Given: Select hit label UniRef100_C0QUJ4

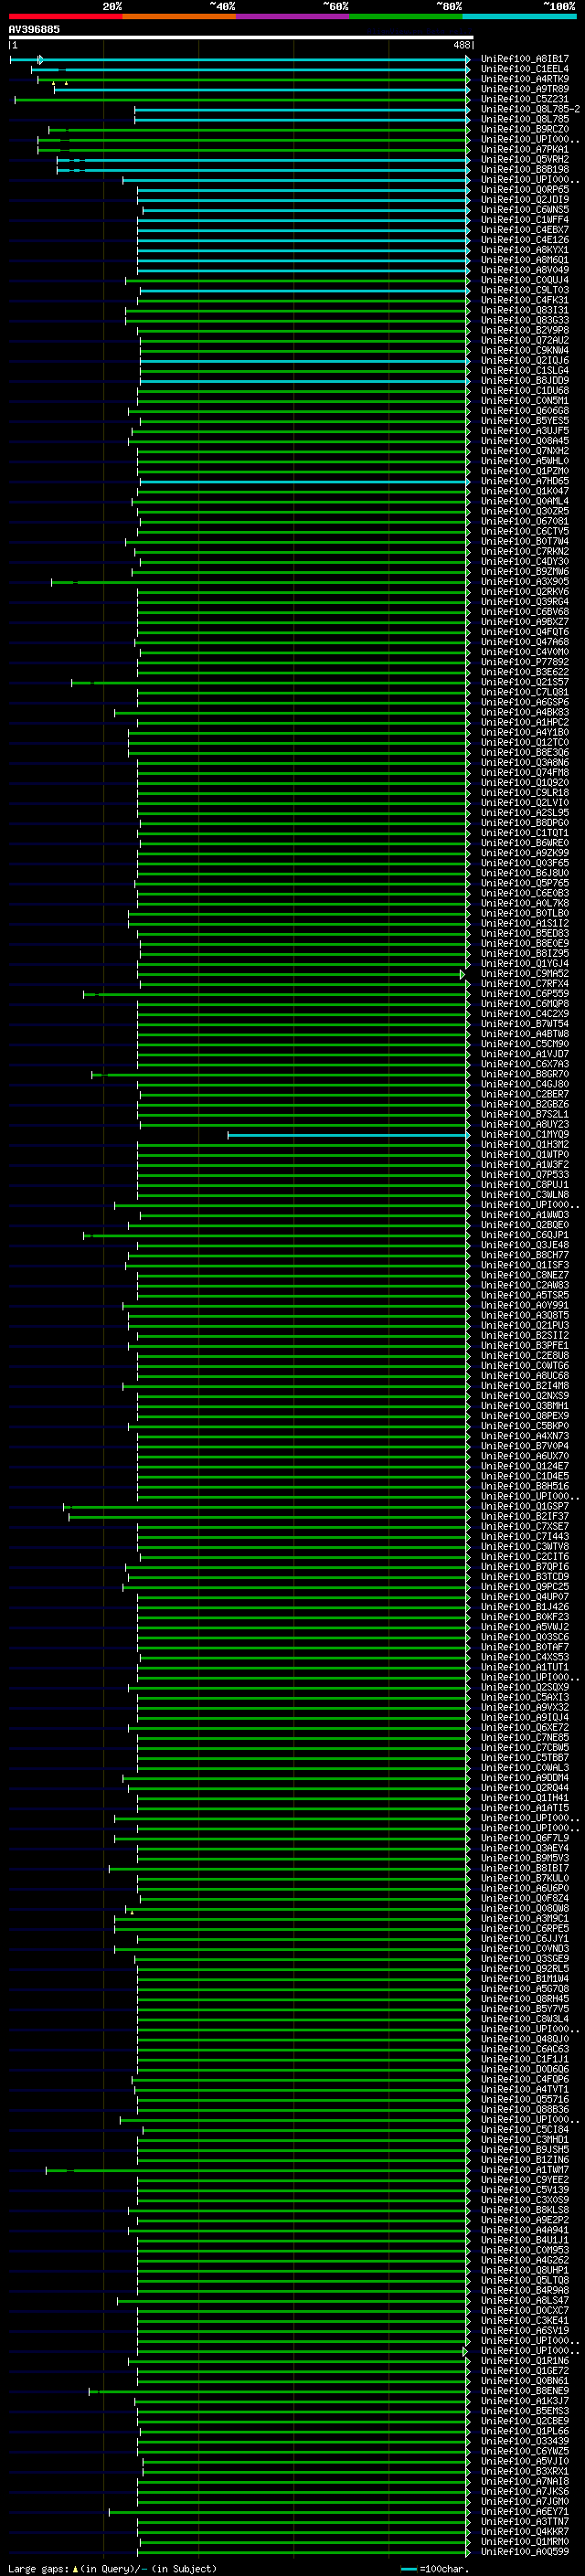Looking at the screenshot, I should pyautogui.click(x=524, y=280).
